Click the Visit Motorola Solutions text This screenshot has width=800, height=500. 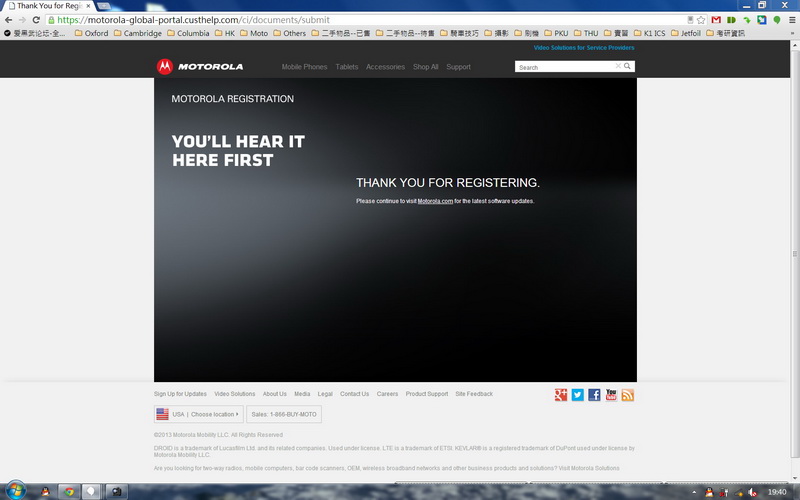[589, 468]
